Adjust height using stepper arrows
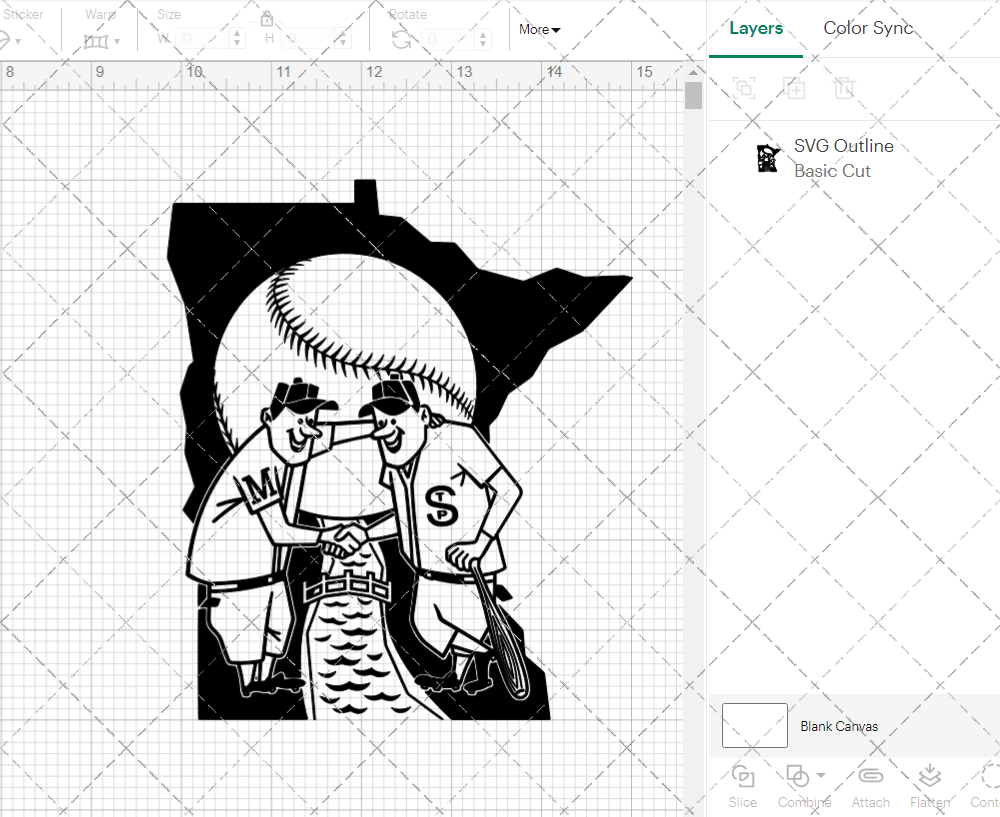1000x817 pixels. [x=344, y=39]
